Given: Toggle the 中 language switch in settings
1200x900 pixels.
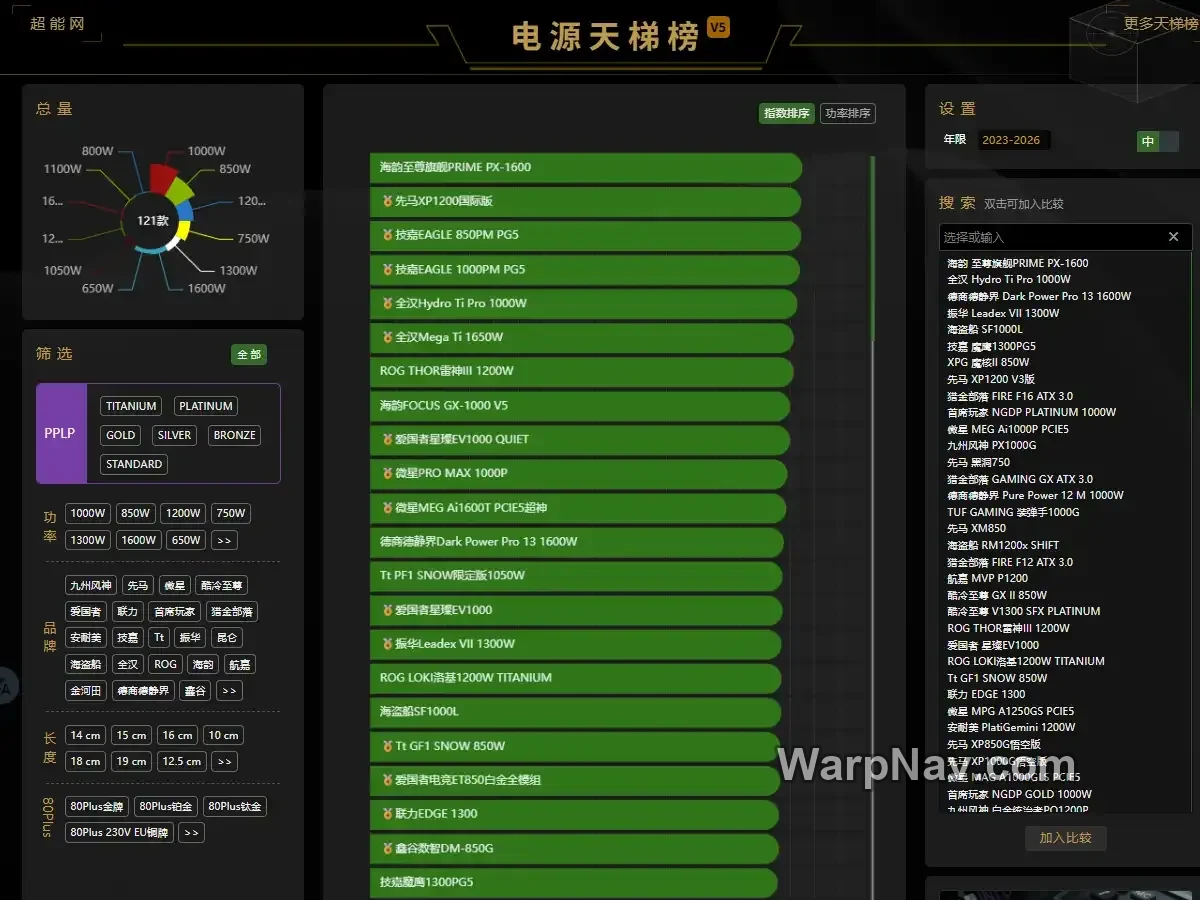Looking at the screenshot, I should (1158, 141).
